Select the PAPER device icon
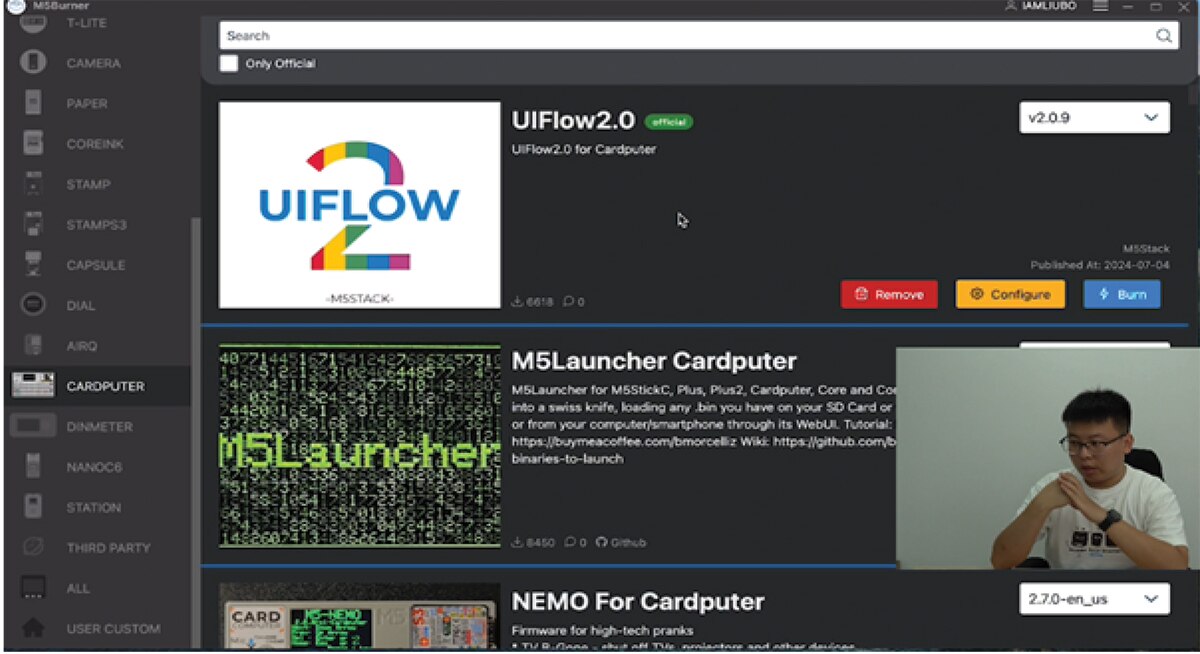 [34, 103]
